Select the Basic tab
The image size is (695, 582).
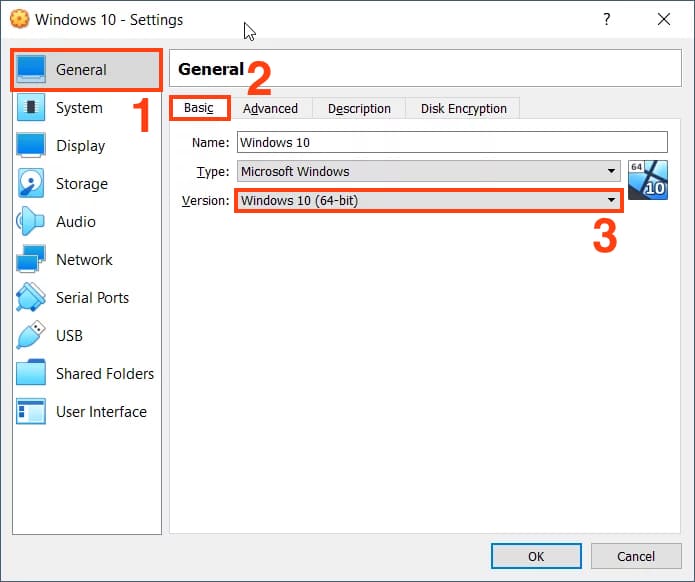[199, 108]
